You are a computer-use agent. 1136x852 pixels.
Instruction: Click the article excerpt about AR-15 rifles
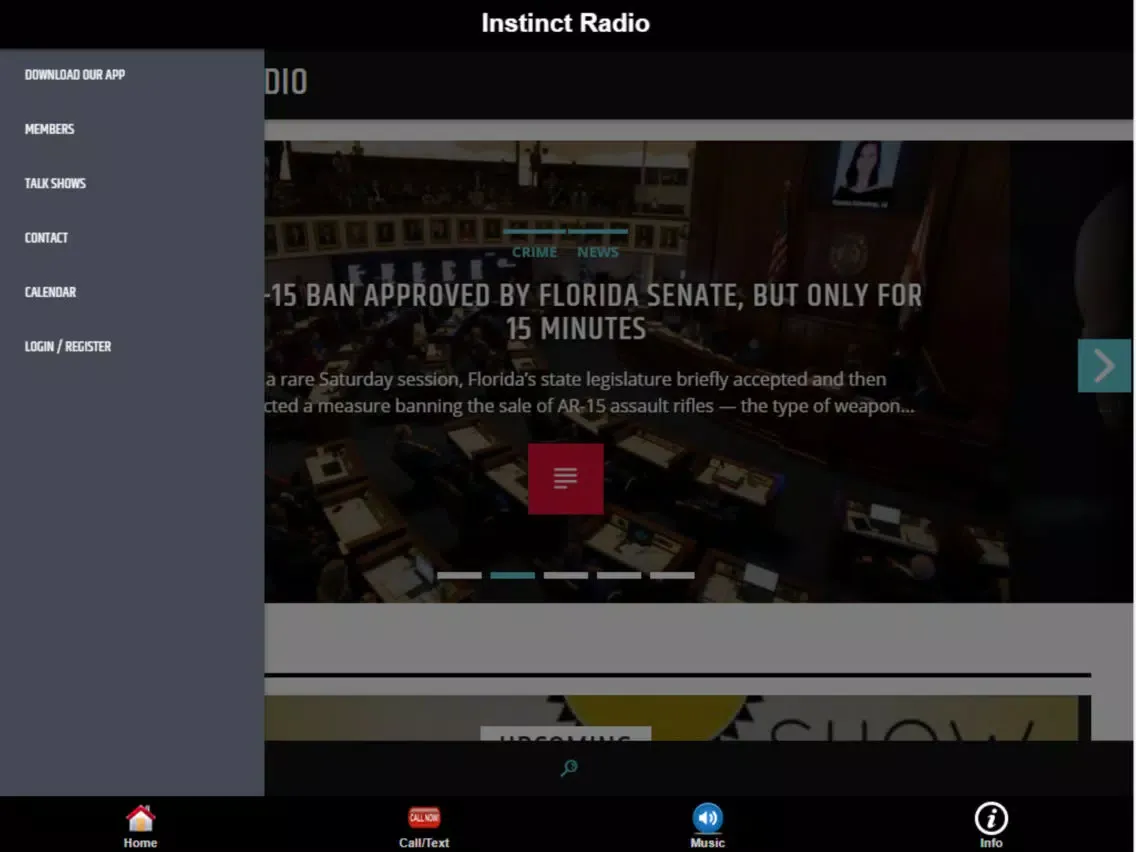590,392
